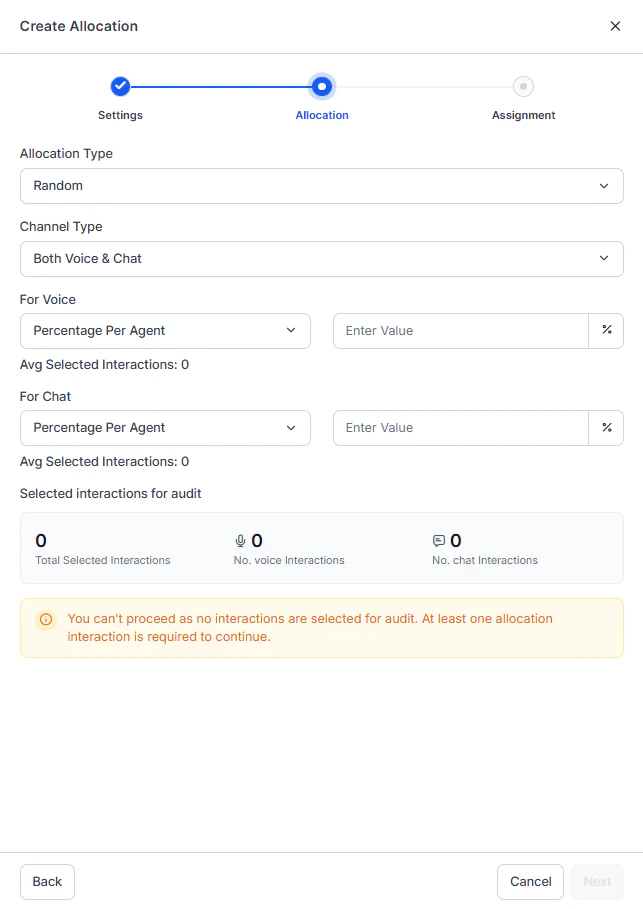Click the Assignment step circle indicator

[x=523, y=87]
